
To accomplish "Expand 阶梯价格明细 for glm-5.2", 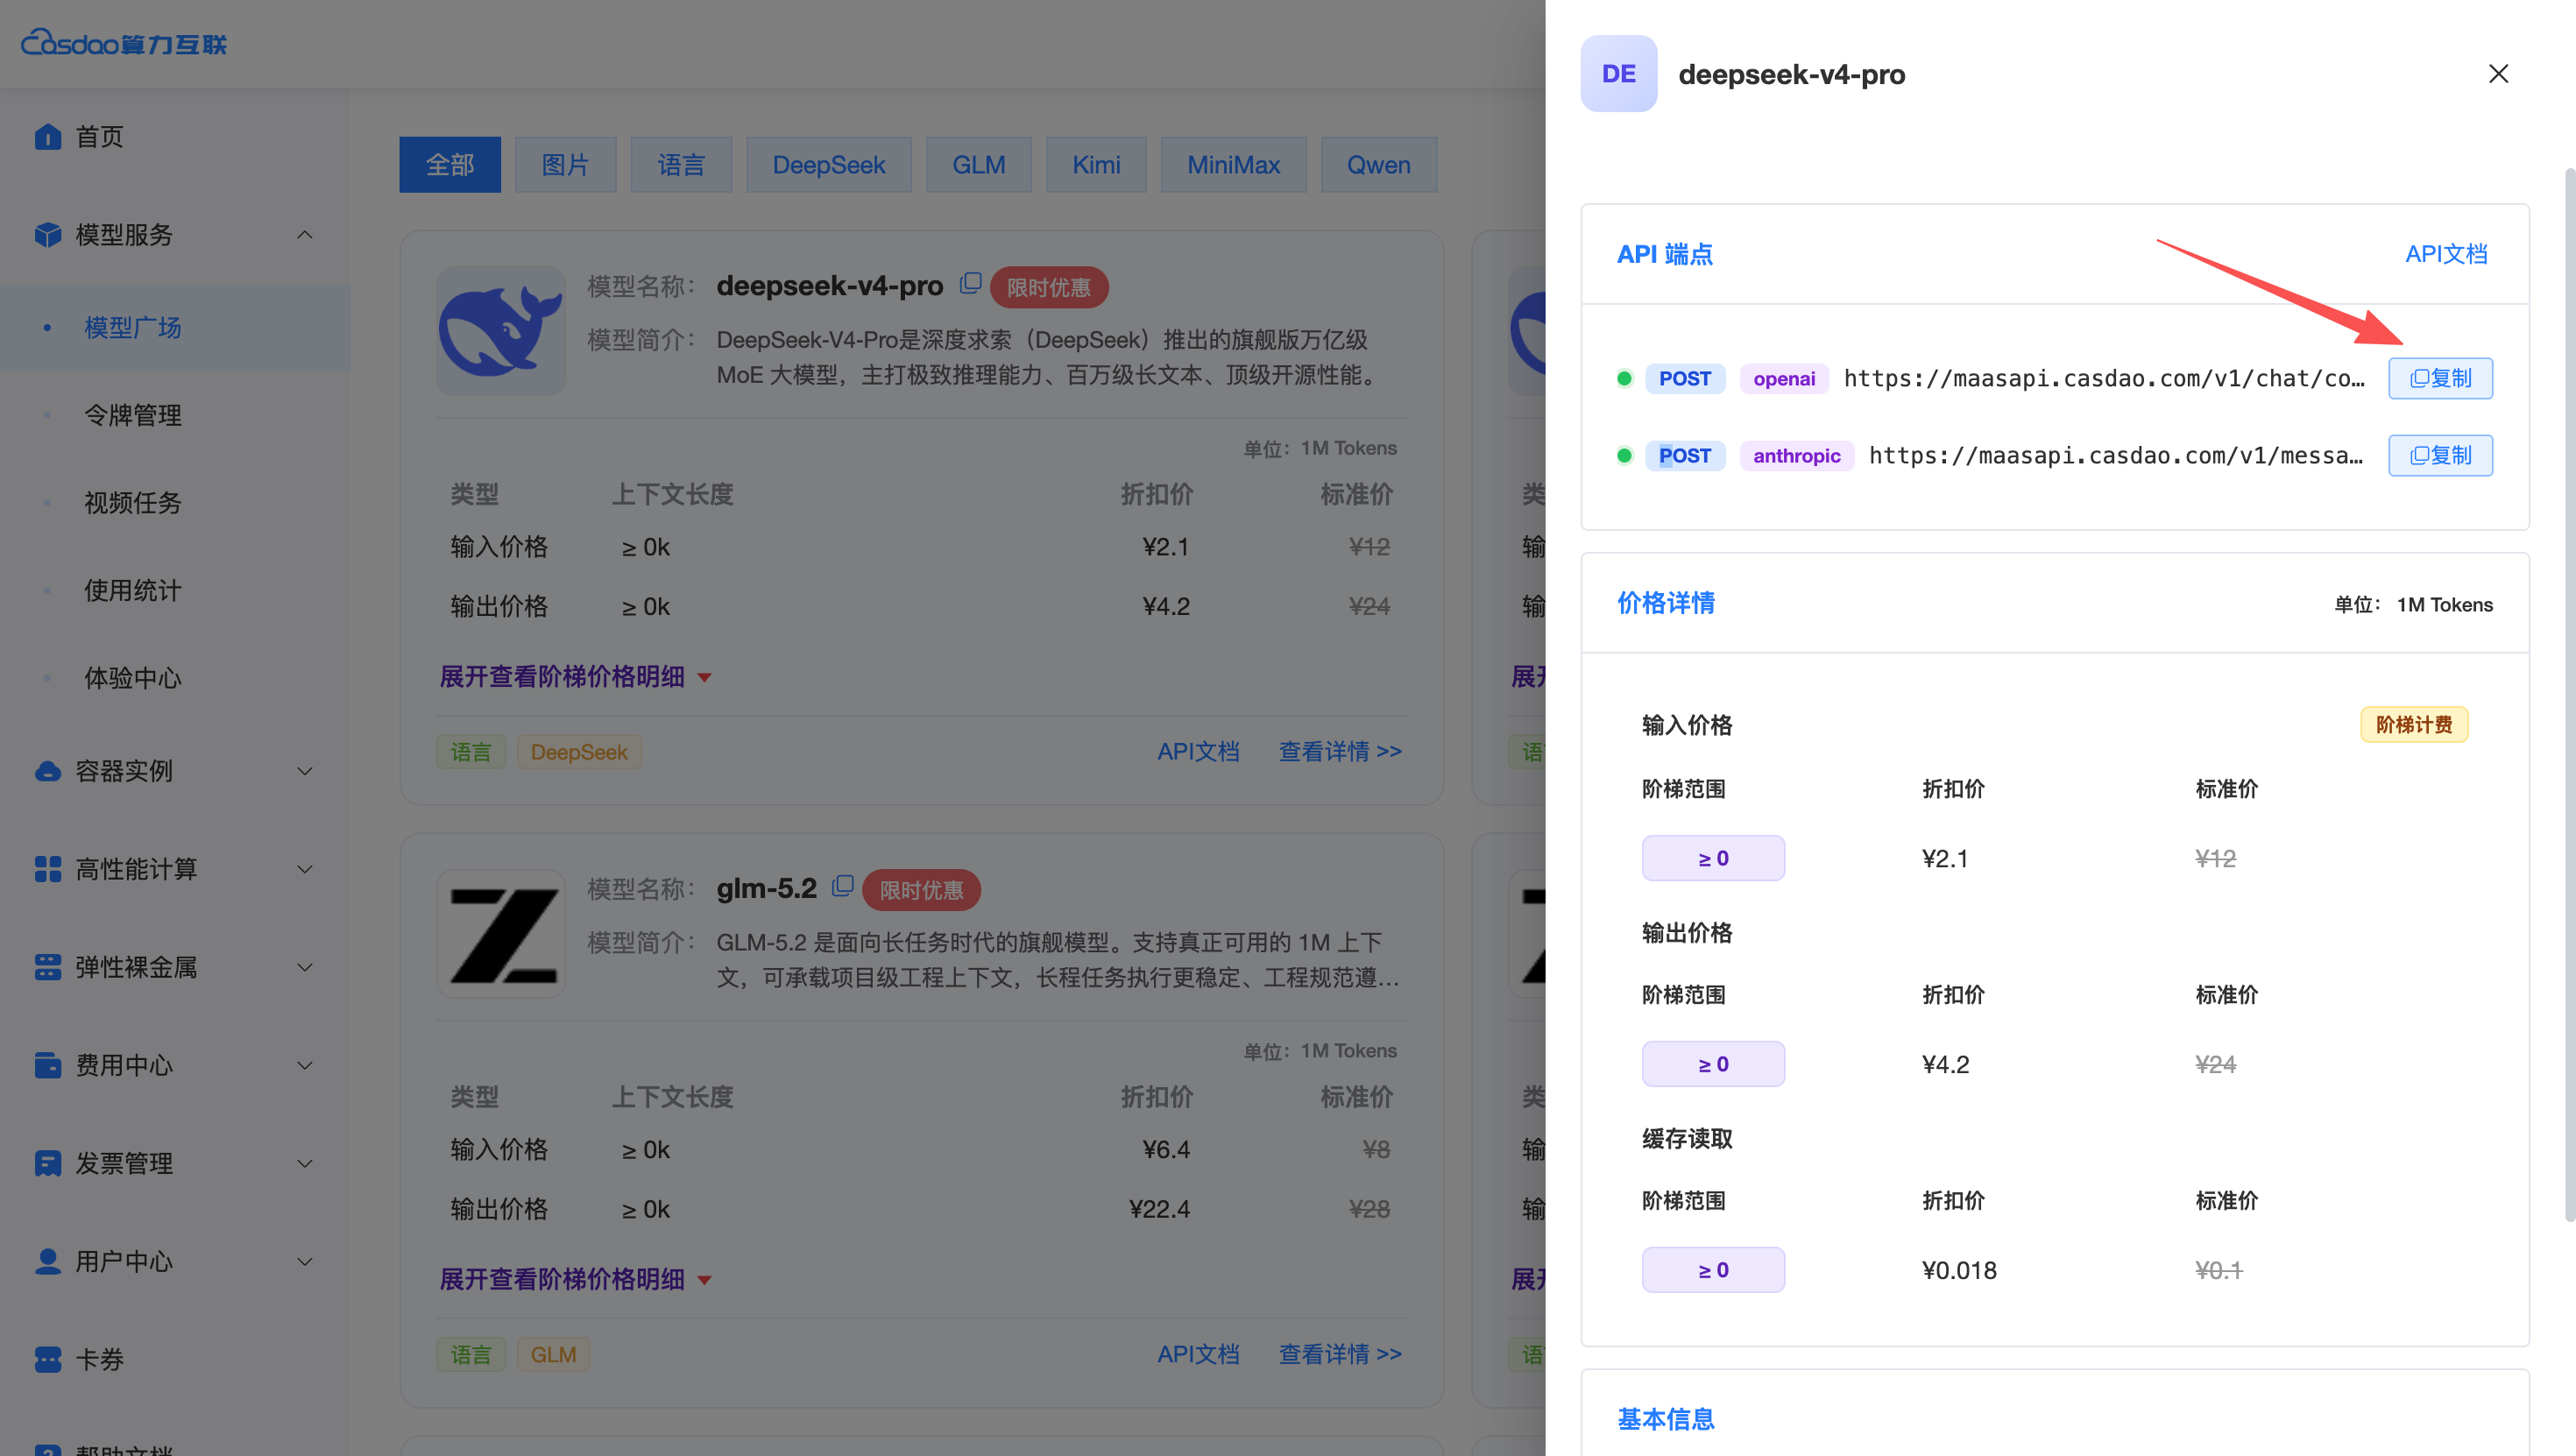I will point(575,1279).
